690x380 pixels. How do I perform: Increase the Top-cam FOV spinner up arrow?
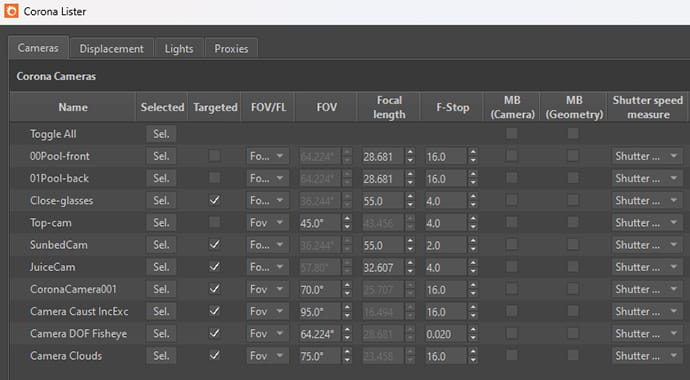pyautogui.click(x=347, y=219)
